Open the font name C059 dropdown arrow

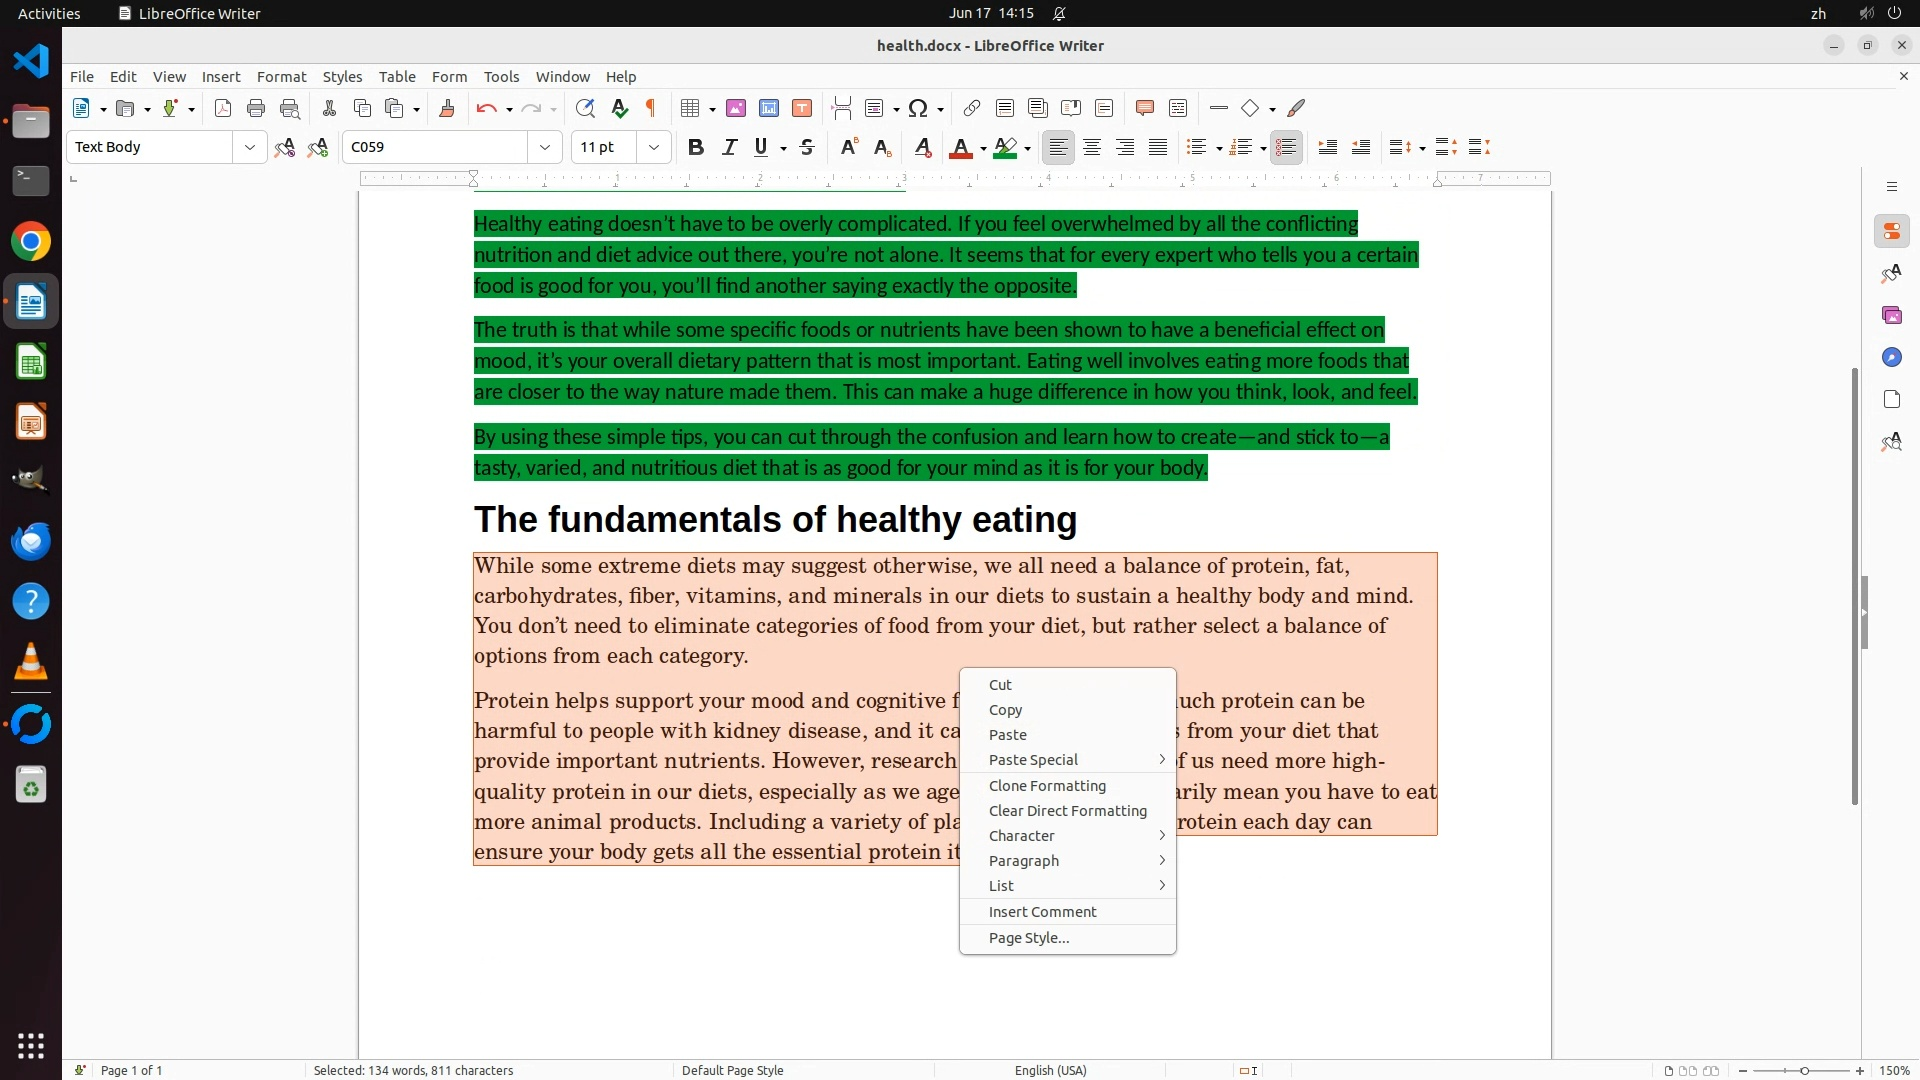[545, 147]
